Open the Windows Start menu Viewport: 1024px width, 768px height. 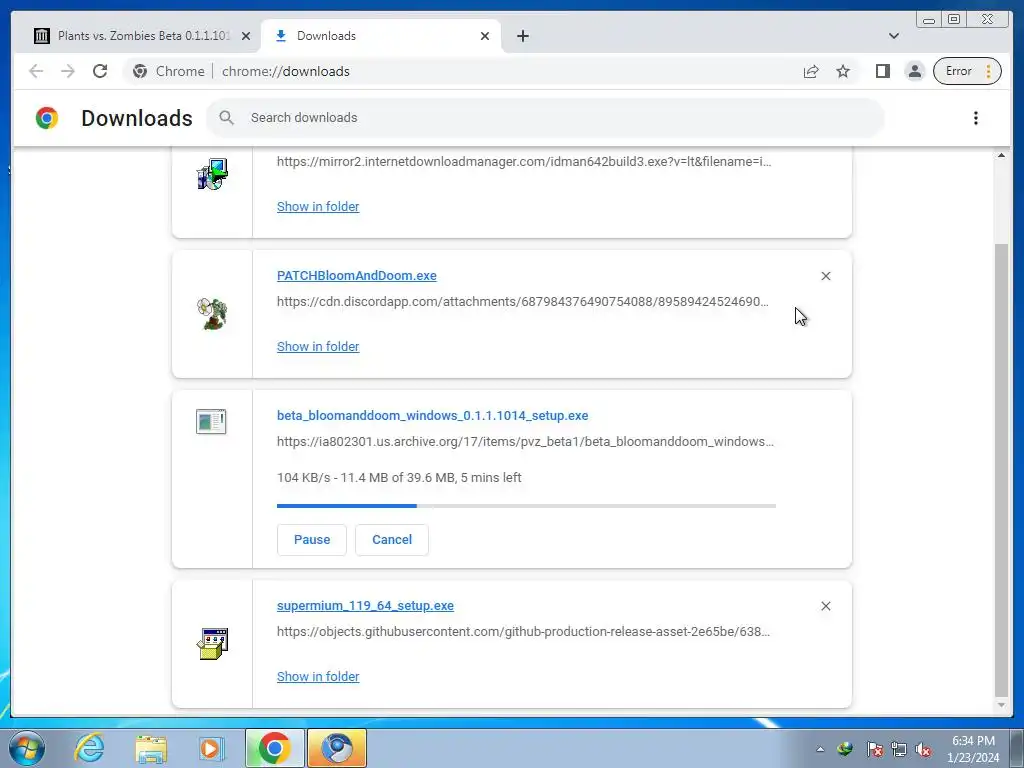[27, 748]
